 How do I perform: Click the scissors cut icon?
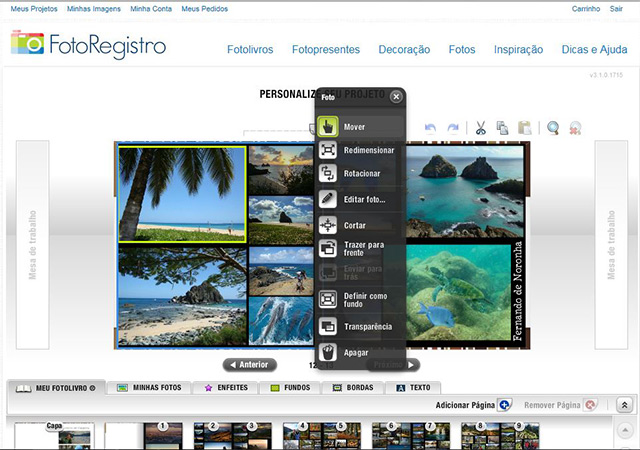click(x=481, y=128)
